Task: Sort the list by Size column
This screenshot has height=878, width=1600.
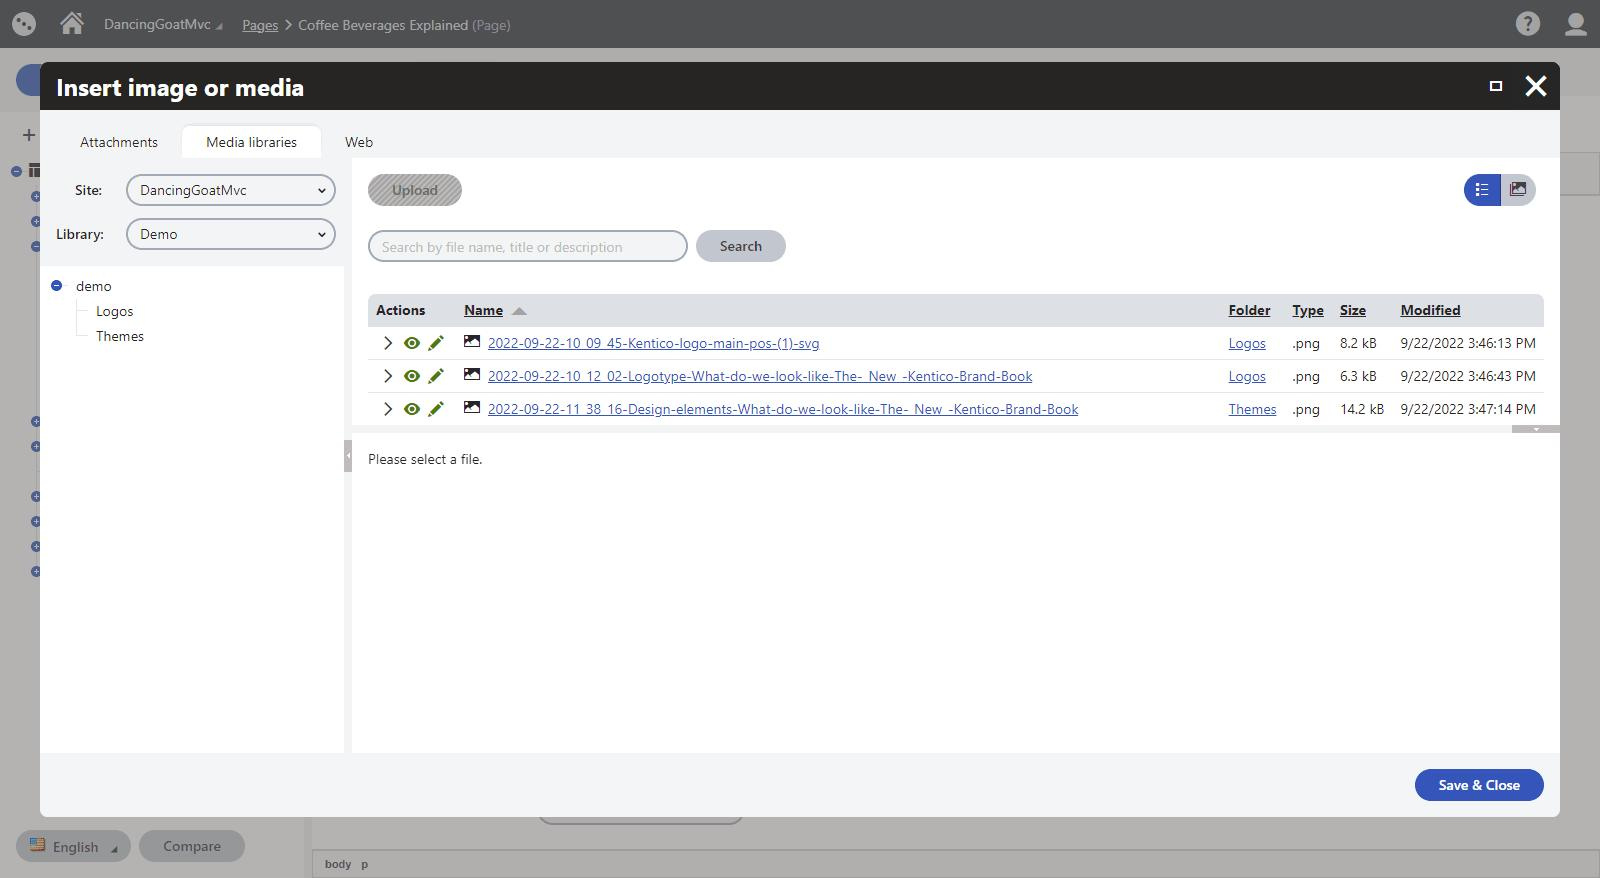Action: 1353,310
